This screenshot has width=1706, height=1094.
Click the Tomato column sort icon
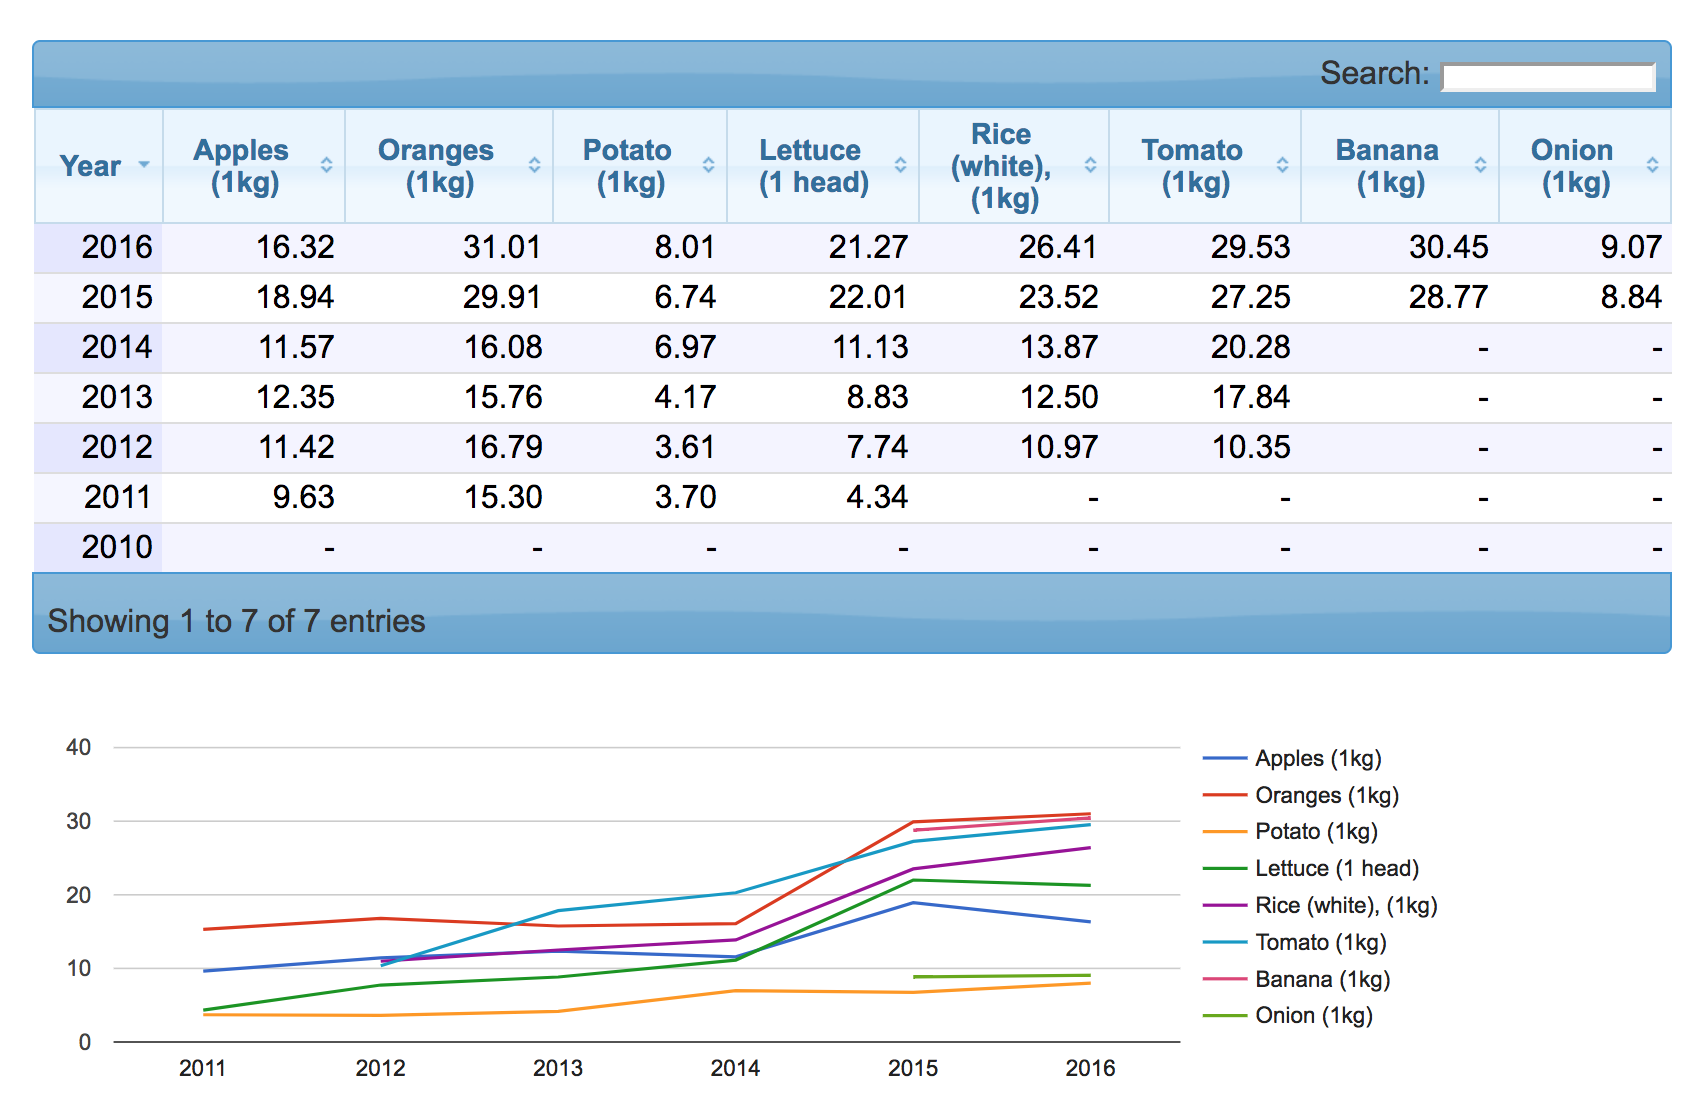pos(1282,166)
